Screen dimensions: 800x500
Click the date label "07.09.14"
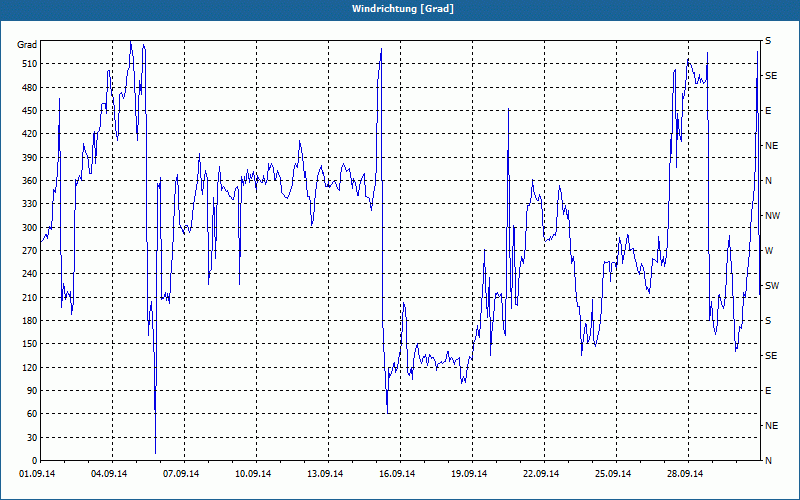point(181,474)
